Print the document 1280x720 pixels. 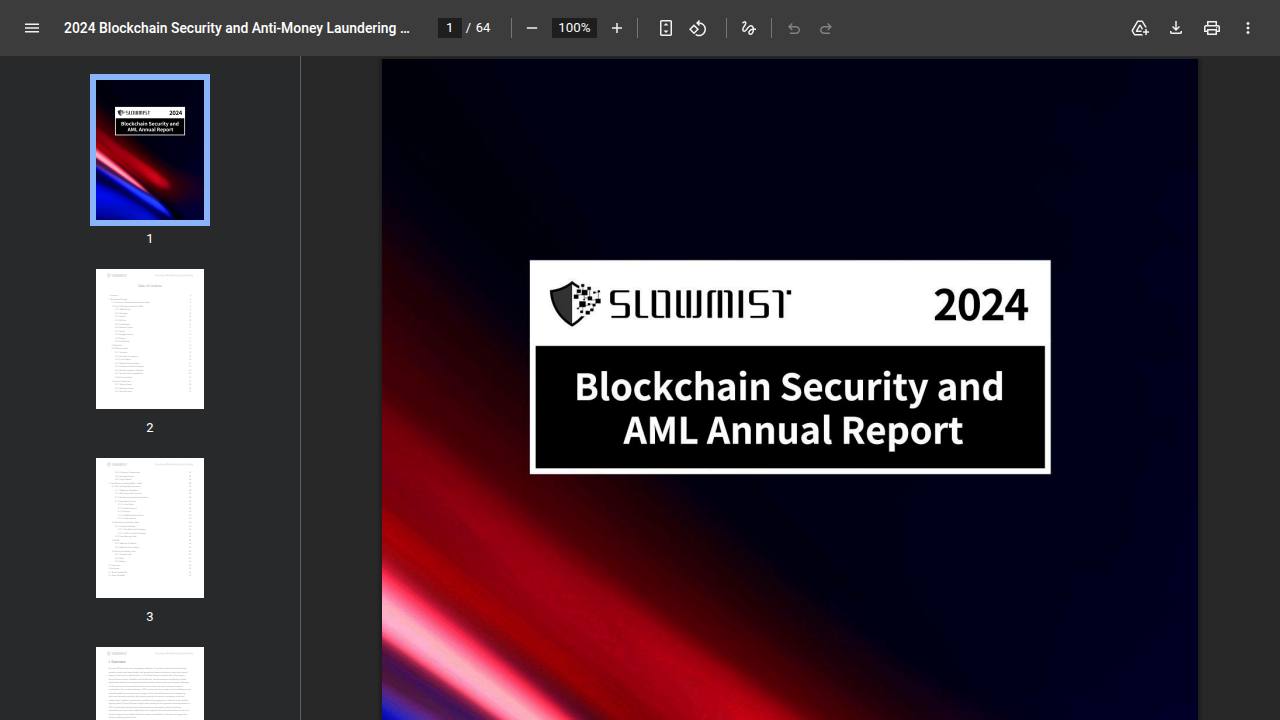tap(1212, 28)
